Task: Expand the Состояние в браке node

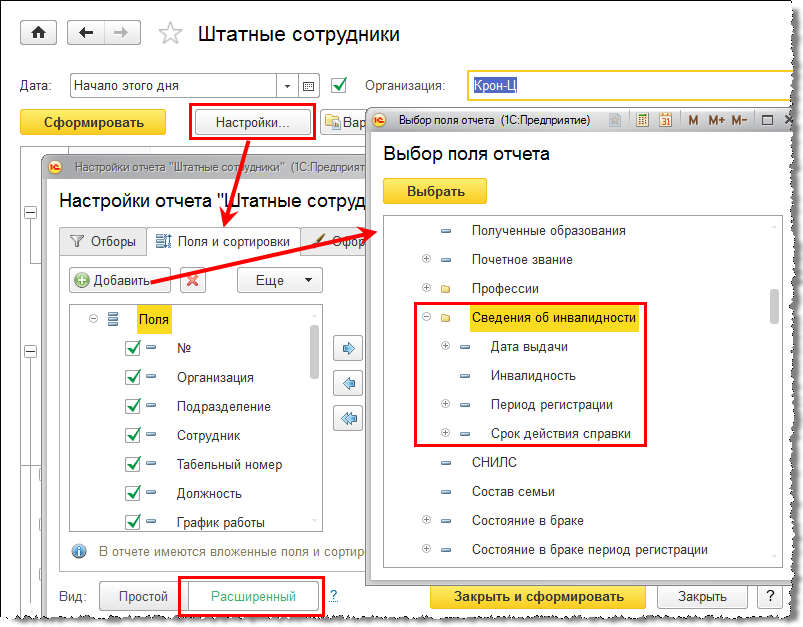Action: (426, 519)
